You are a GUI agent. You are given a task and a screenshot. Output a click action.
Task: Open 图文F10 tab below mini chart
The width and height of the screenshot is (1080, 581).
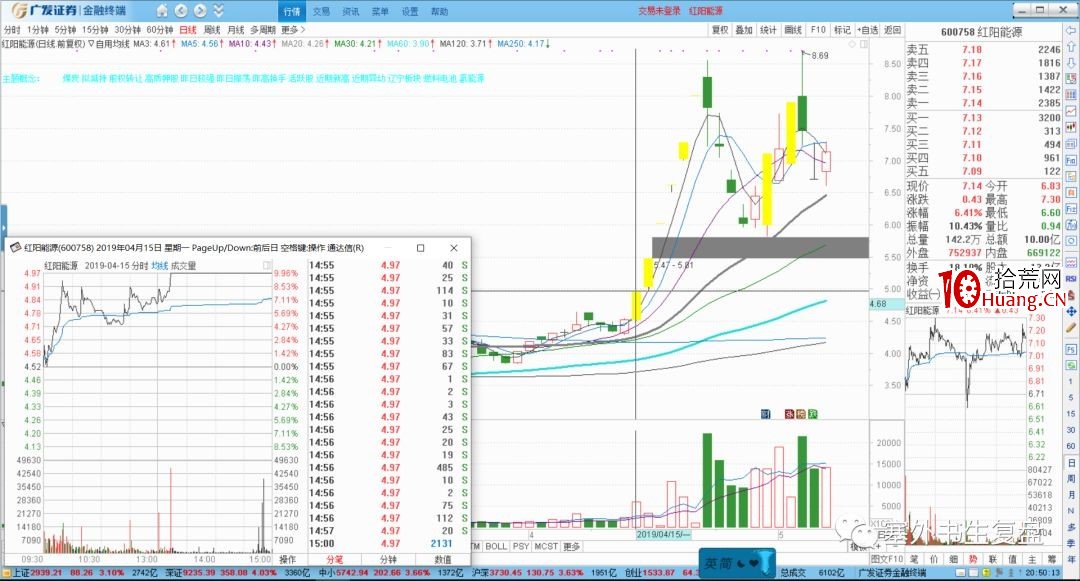[887, 559]
